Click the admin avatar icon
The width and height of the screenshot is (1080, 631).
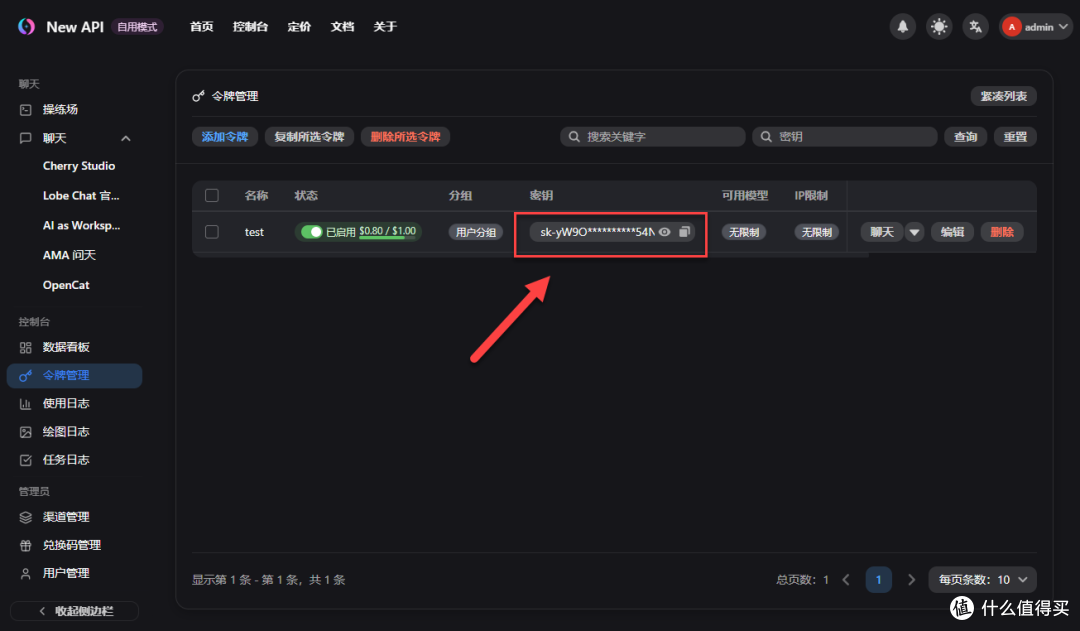(1011, 27)
